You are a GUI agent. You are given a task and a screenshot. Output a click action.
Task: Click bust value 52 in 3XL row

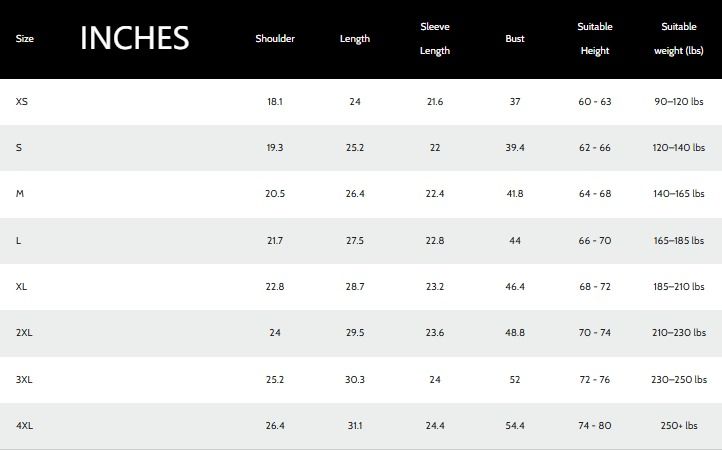(515, 380)
